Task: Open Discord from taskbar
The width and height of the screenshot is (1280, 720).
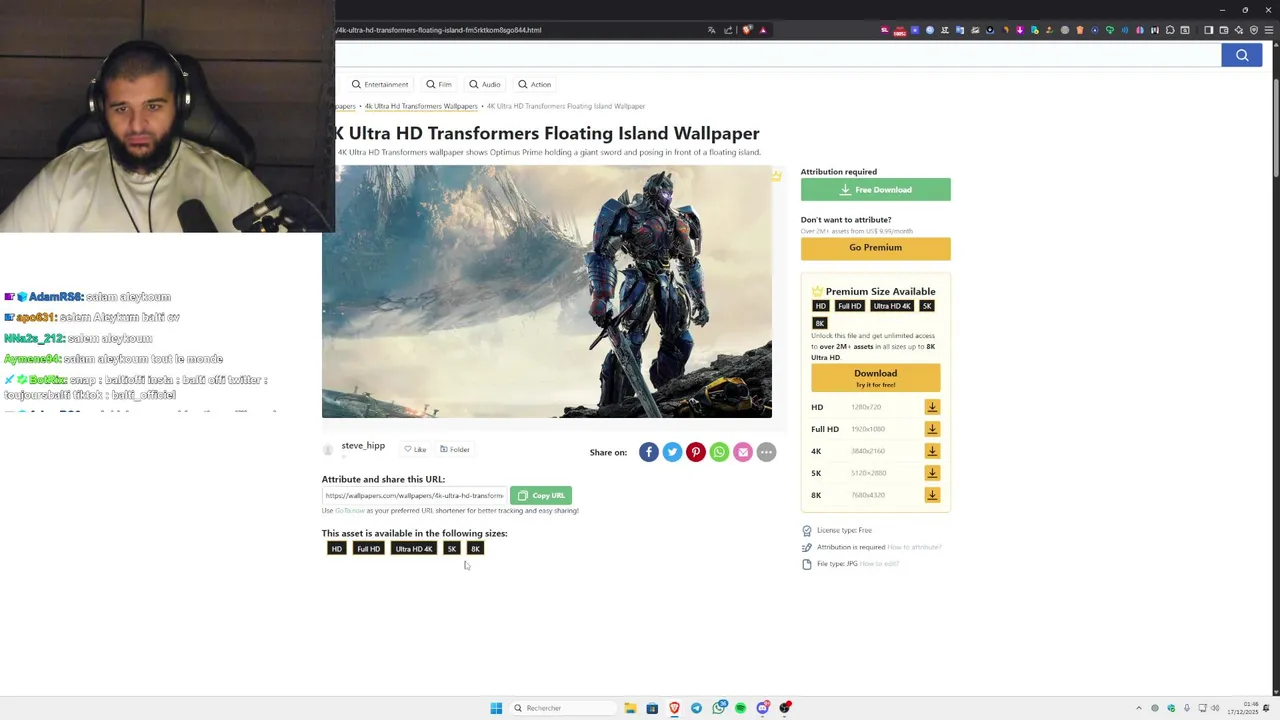Action: coord(763,708)
